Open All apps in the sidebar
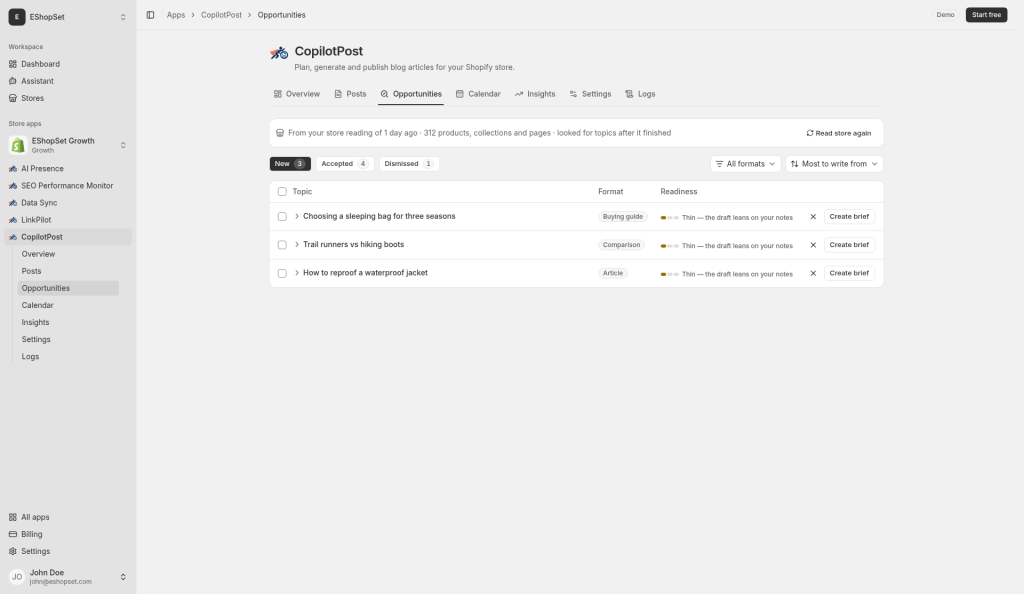Image resolution: width=1024 pixels, height=594 pixels. [68, 517]
